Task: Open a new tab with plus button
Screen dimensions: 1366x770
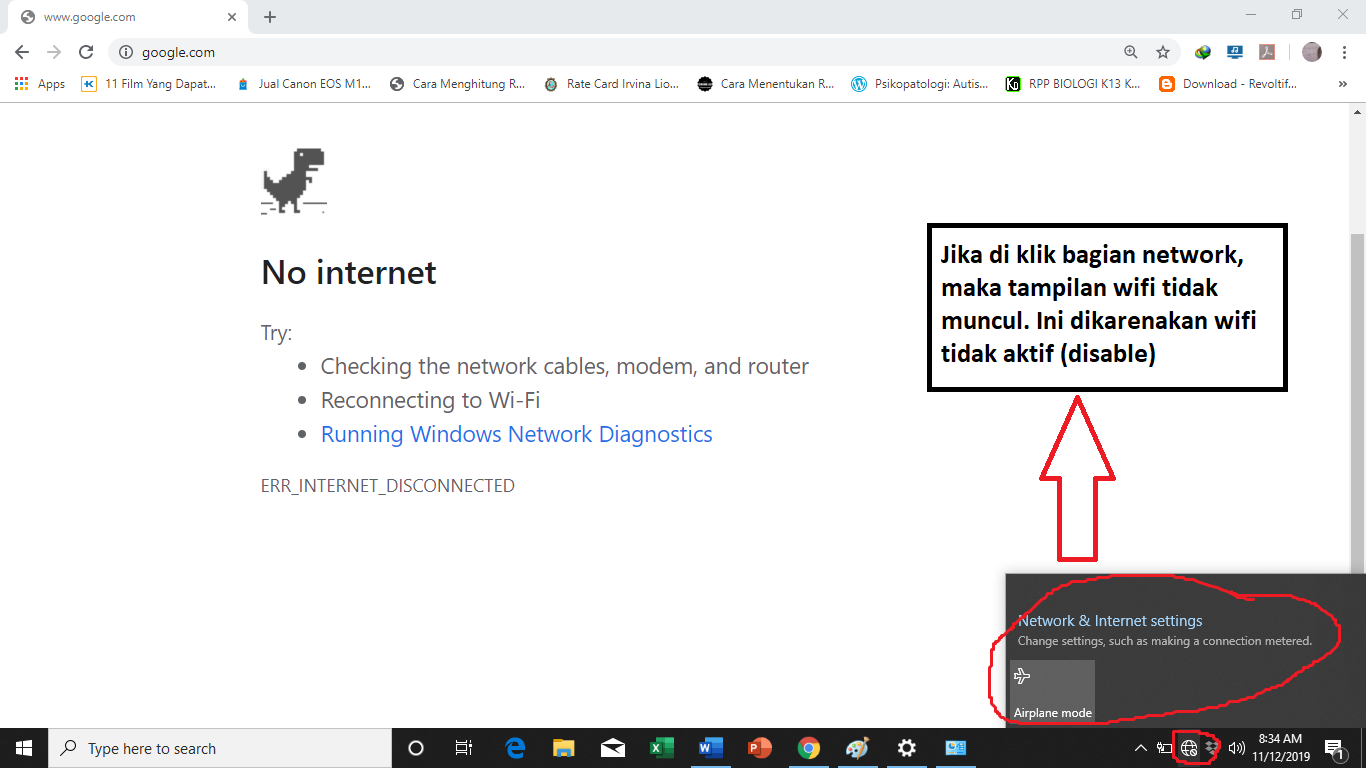Action: (270, 17)
